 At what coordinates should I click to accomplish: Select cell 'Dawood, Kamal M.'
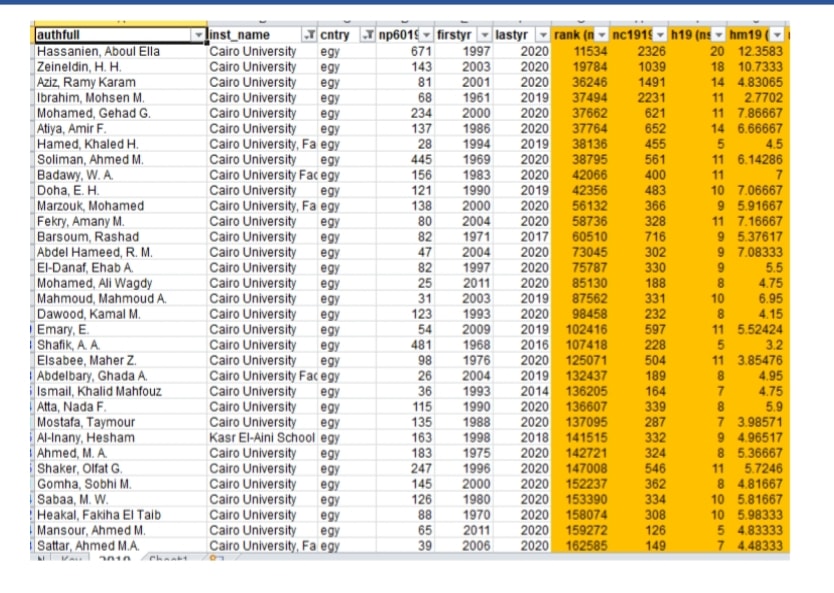pyautogui.click(x=120, y=314)
